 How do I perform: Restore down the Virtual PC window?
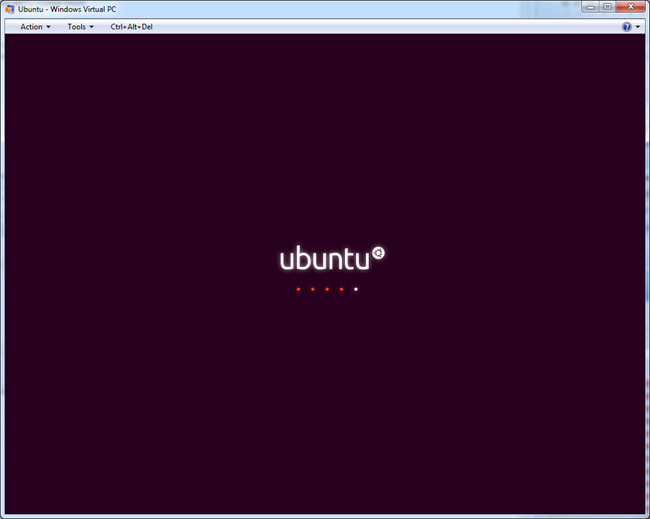click(x=607, y=7)
